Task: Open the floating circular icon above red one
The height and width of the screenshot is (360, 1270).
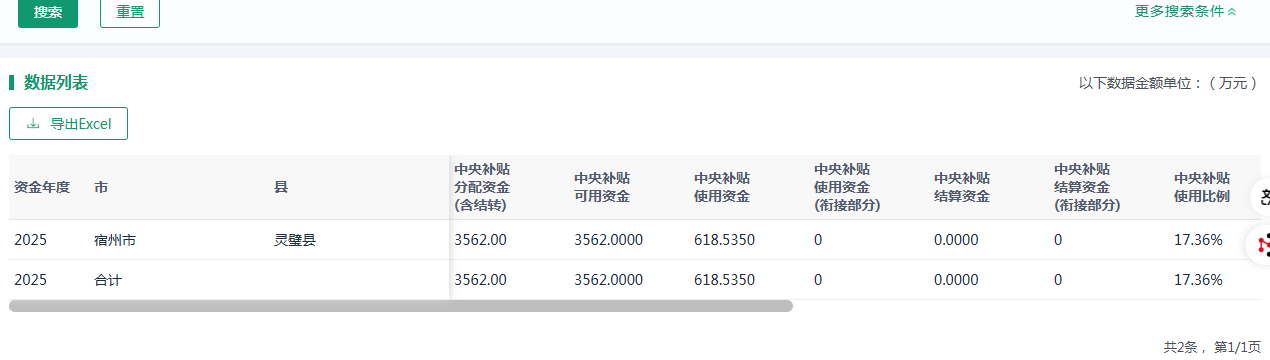Action: [x=1262, y=195]
